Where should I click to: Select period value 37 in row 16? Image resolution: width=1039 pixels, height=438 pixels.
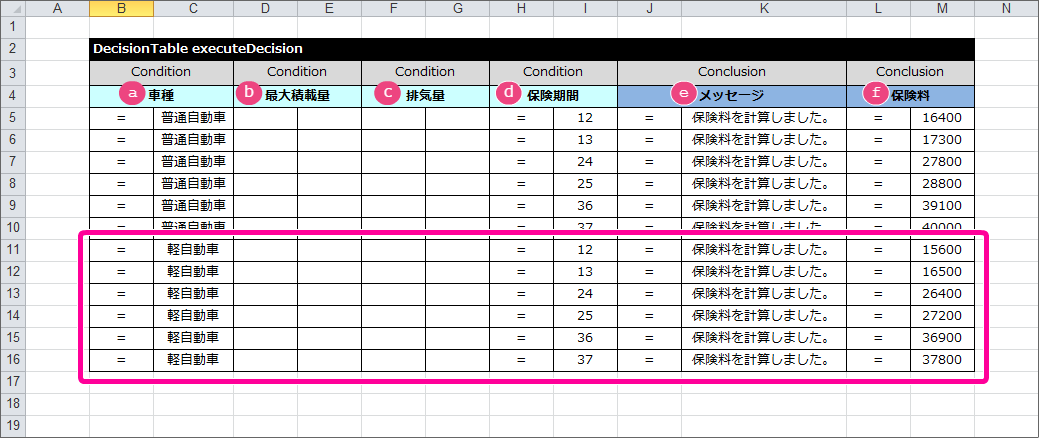tap(585, 359)
